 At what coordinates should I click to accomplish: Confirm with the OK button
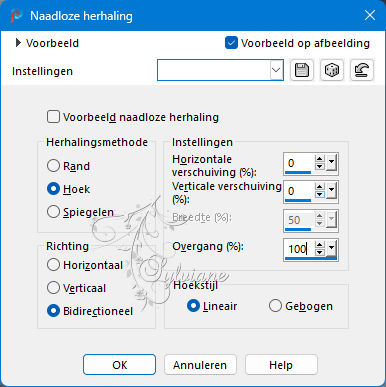(x=119, y=365)
